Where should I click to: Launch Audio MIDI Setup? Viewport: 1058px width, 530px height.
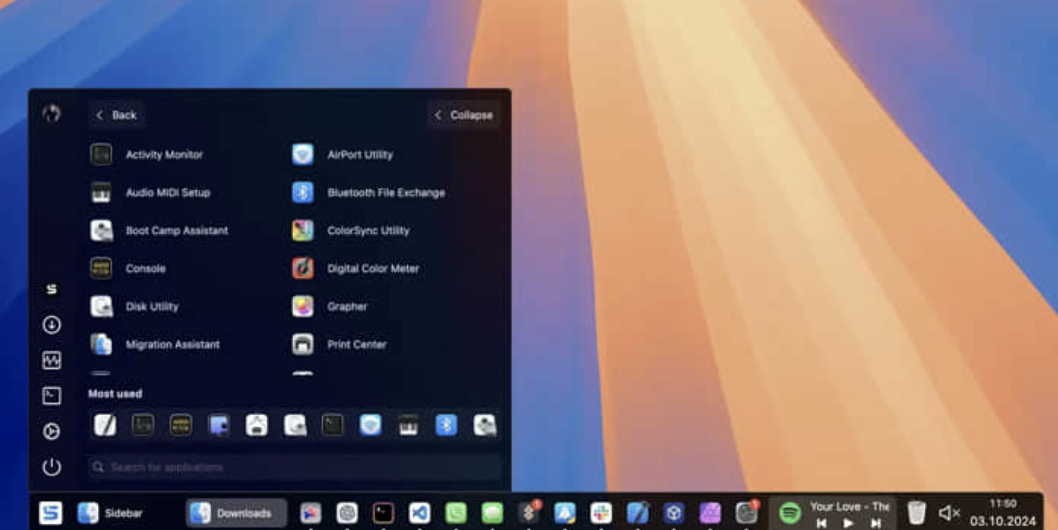[x=167, y=193]
